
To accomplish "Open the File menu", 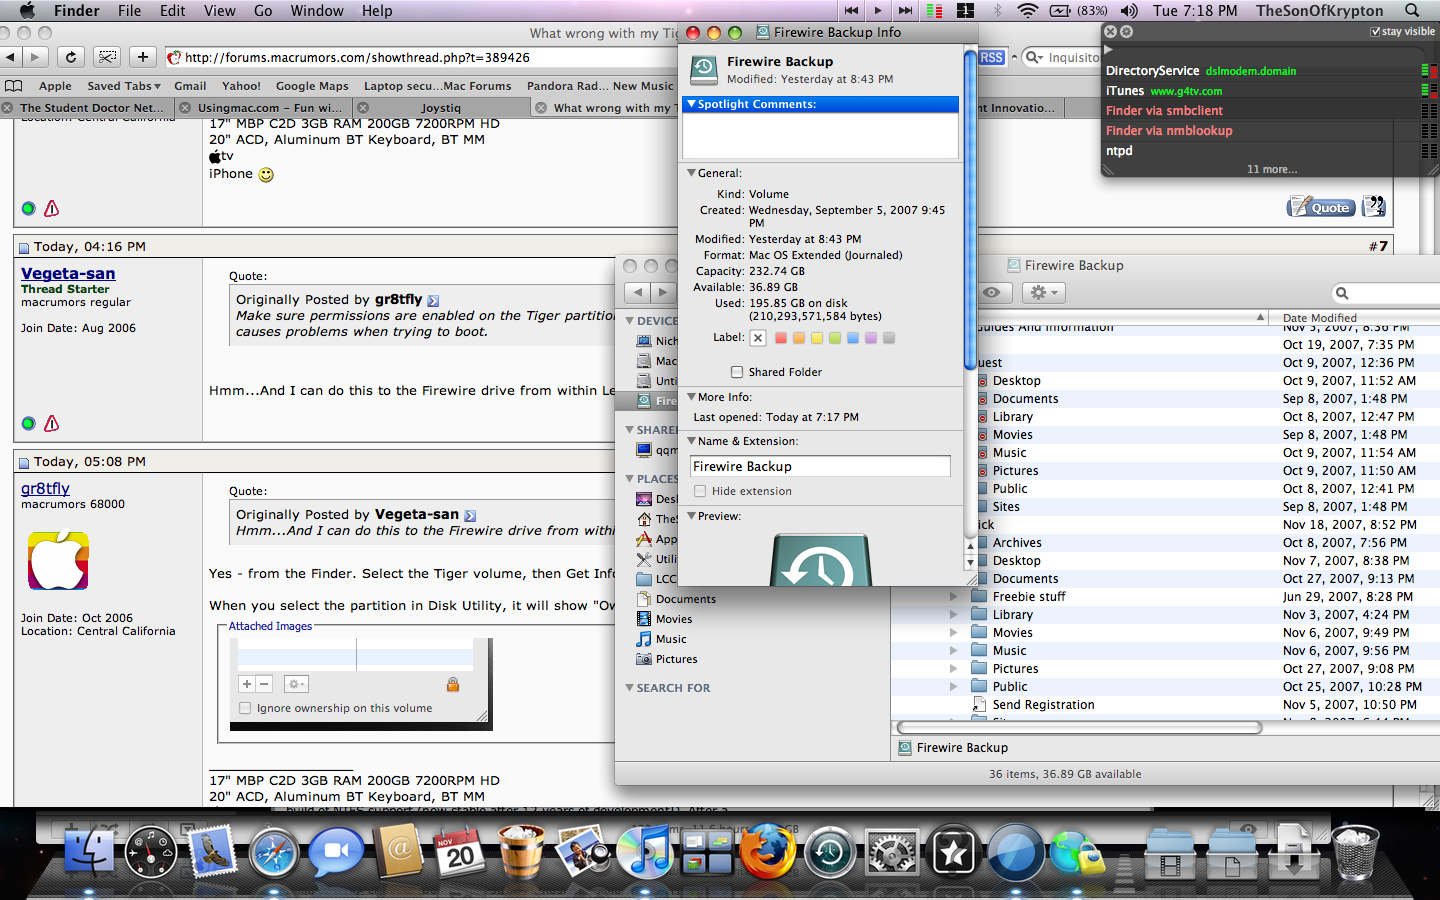I will click(130, 11).
